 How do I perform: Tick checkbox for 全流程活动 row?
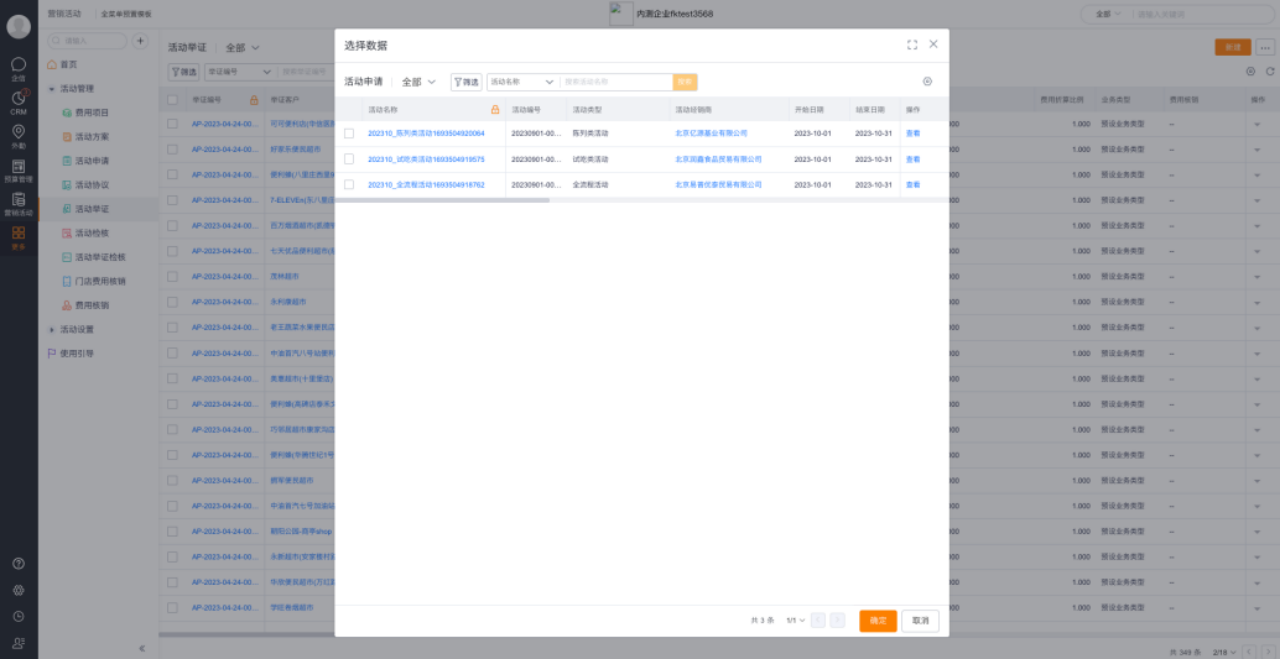pyautogui.click(x=349, y=185)
